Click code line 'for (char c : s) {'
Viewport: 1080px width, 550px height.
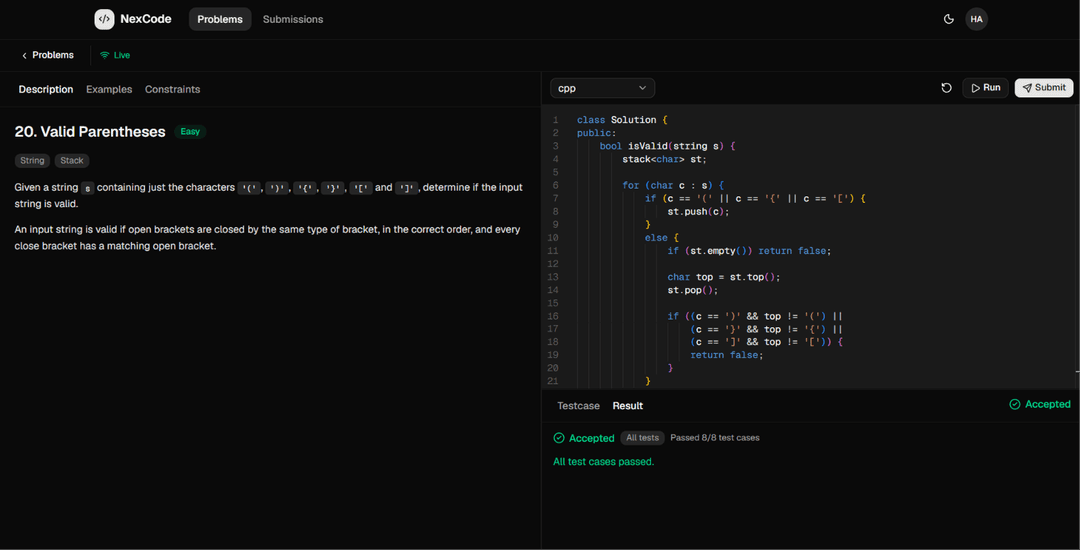click(x=673, y=185)
